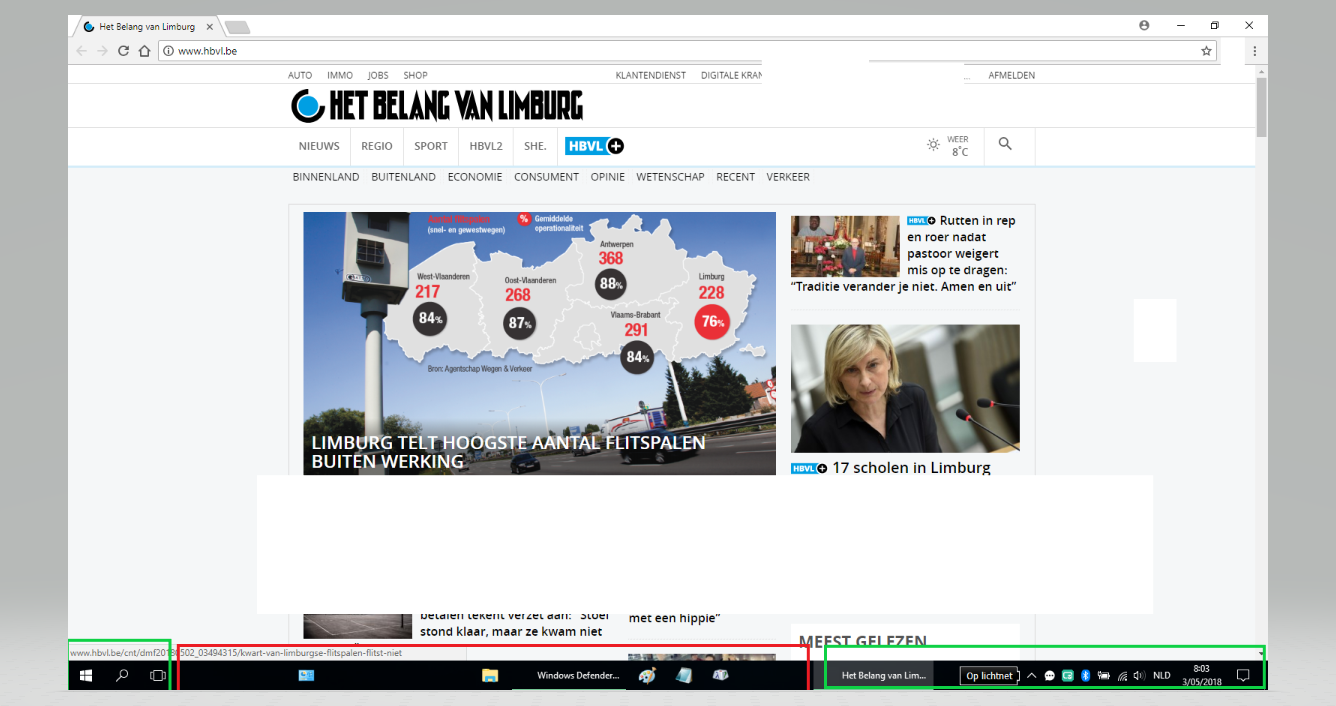This screenshot has width=1336, height=706.
Task: Click the AFMELDEN link
Action: tap(1011, 75)
